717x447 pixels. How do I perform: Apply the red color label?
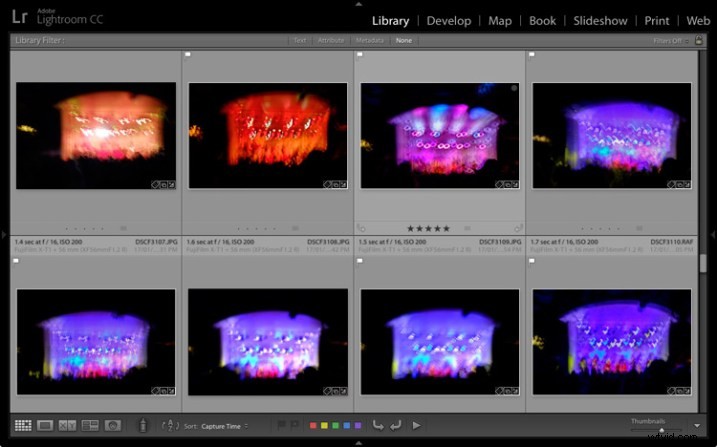pyautogui.click(x=313, y=426)
